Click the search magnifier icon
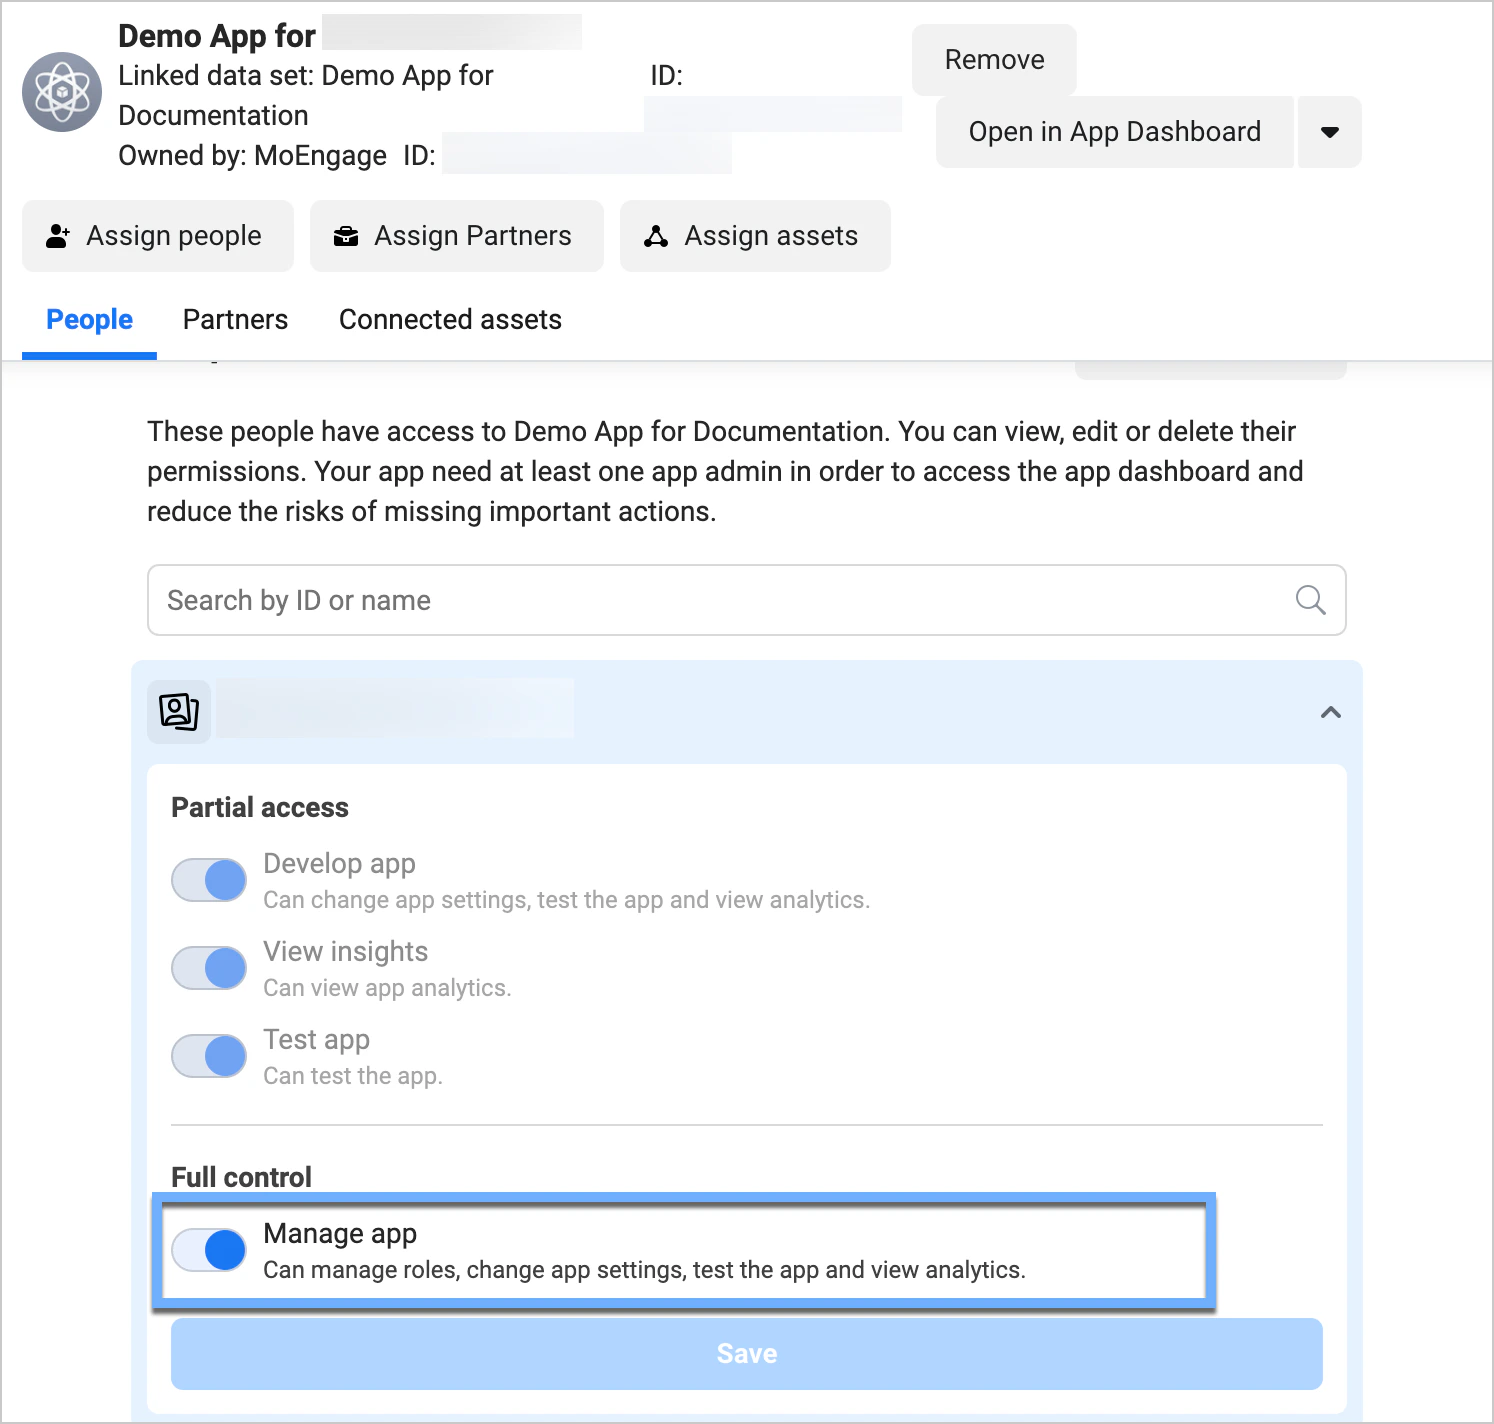The image size is (1494, 1424). coord(1311,600)
